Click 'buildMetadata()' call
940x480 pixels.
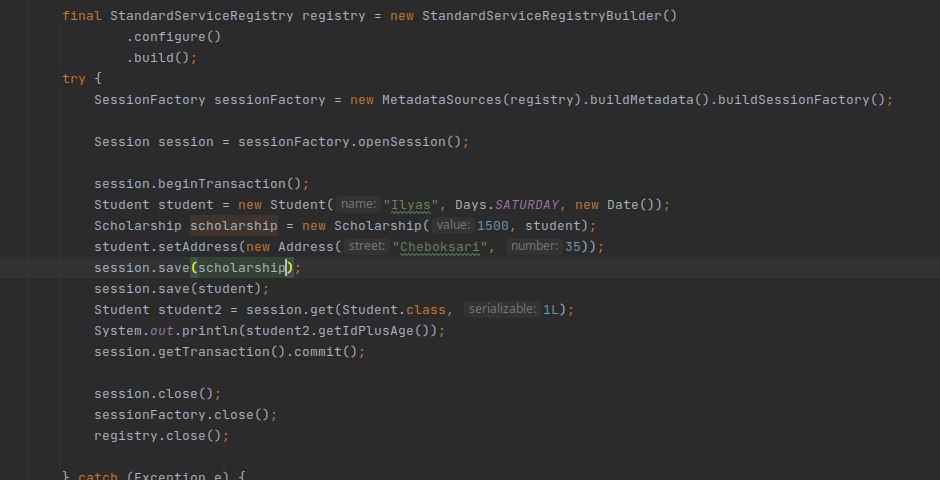coord(650,99)
